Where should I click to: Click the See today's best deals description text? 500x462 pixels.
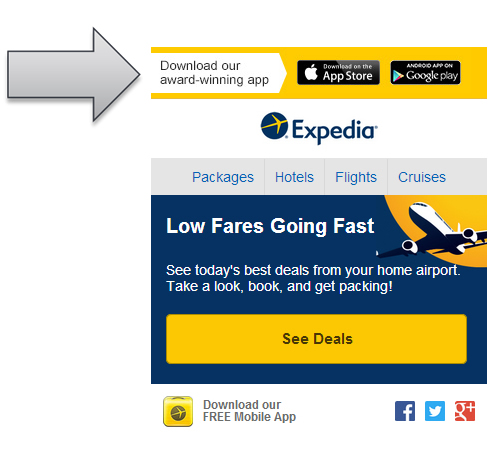(x=313, y=278)
